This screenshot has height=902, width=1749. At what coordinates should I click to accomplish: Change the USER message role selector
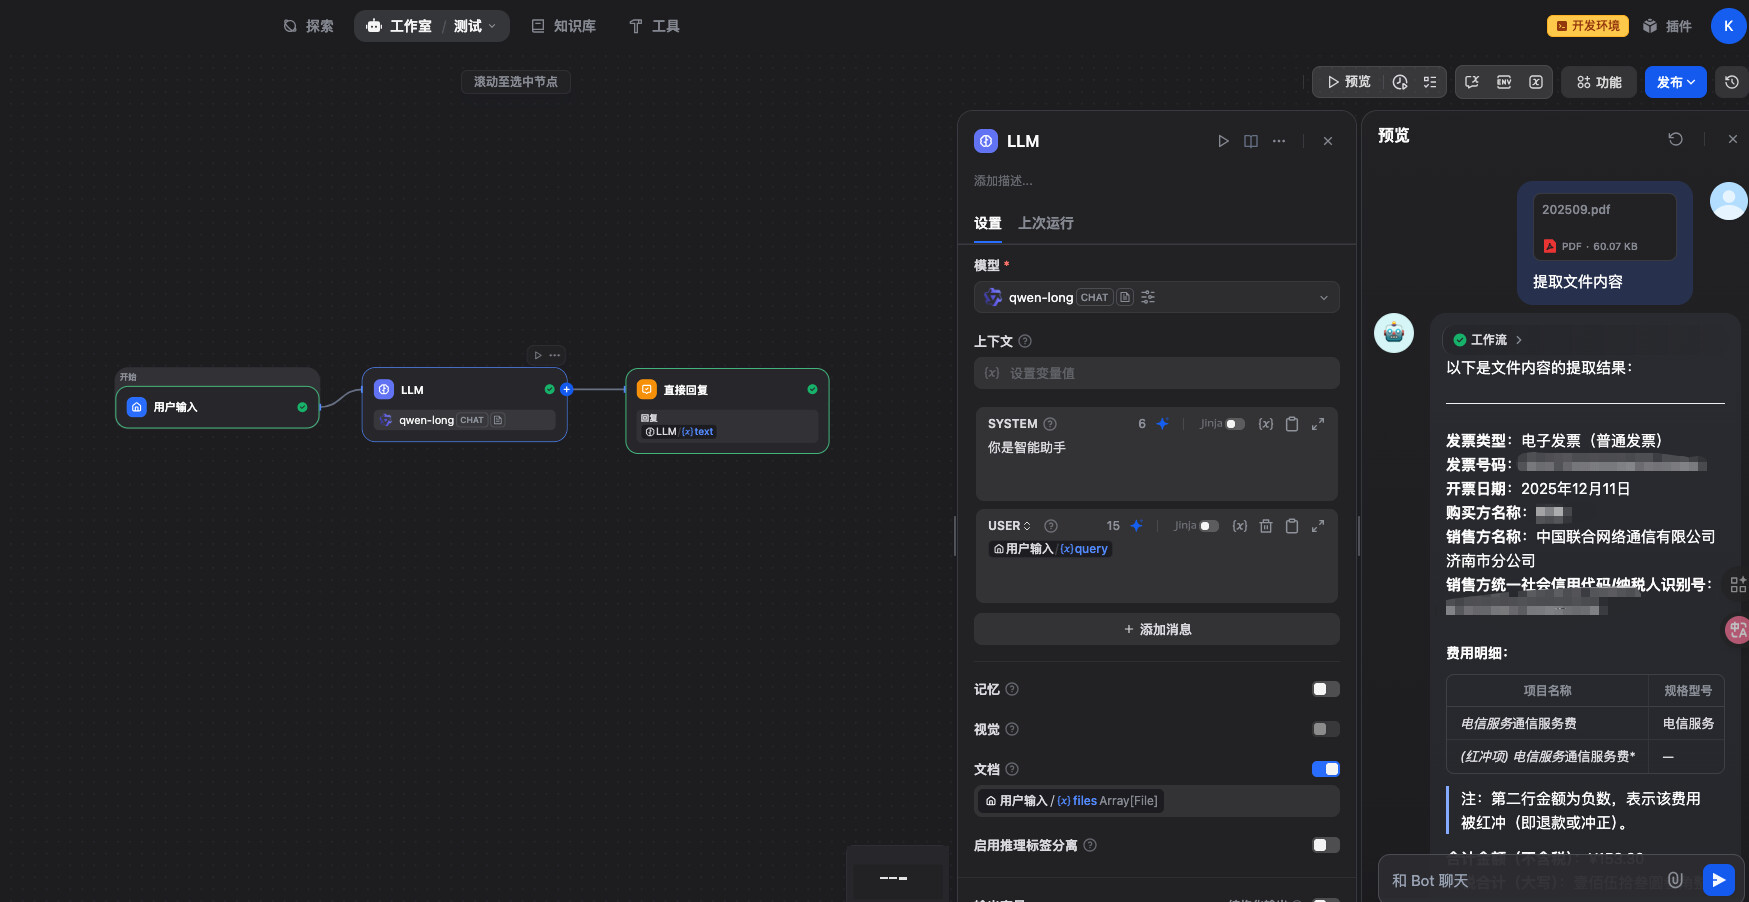[1009, 526]
